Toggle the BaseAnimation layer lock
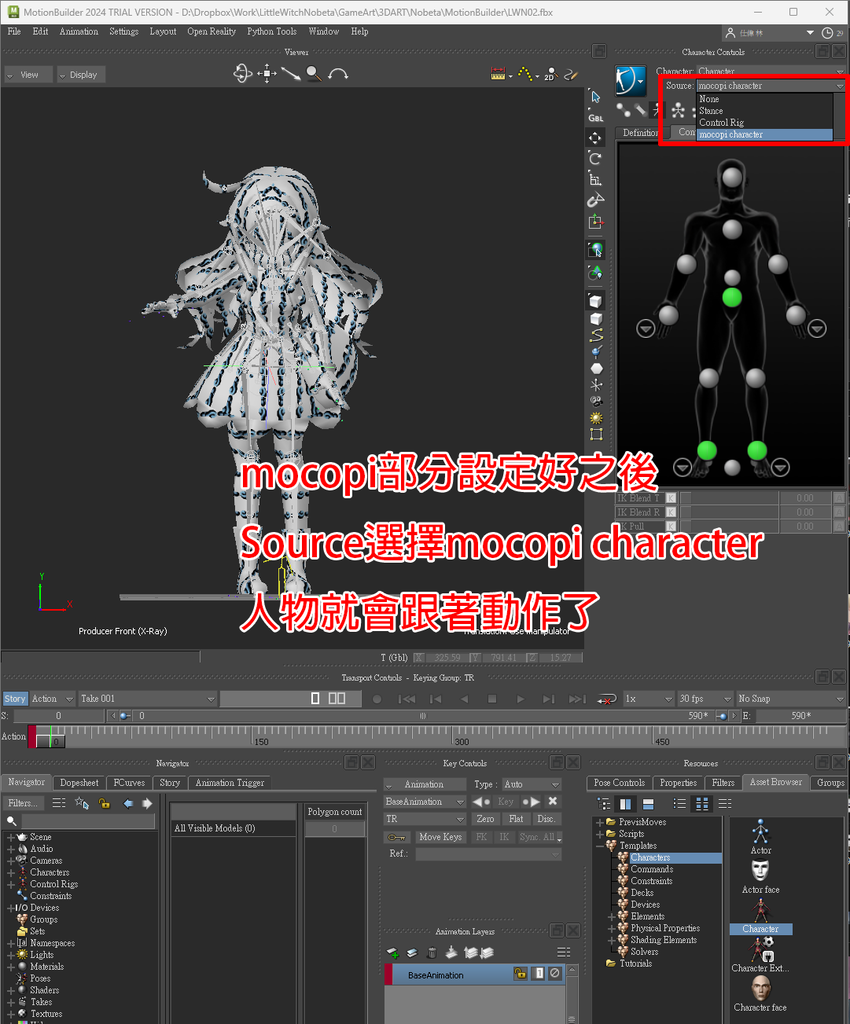Screen dimensions: 850x1024 [x=520, y=974]
